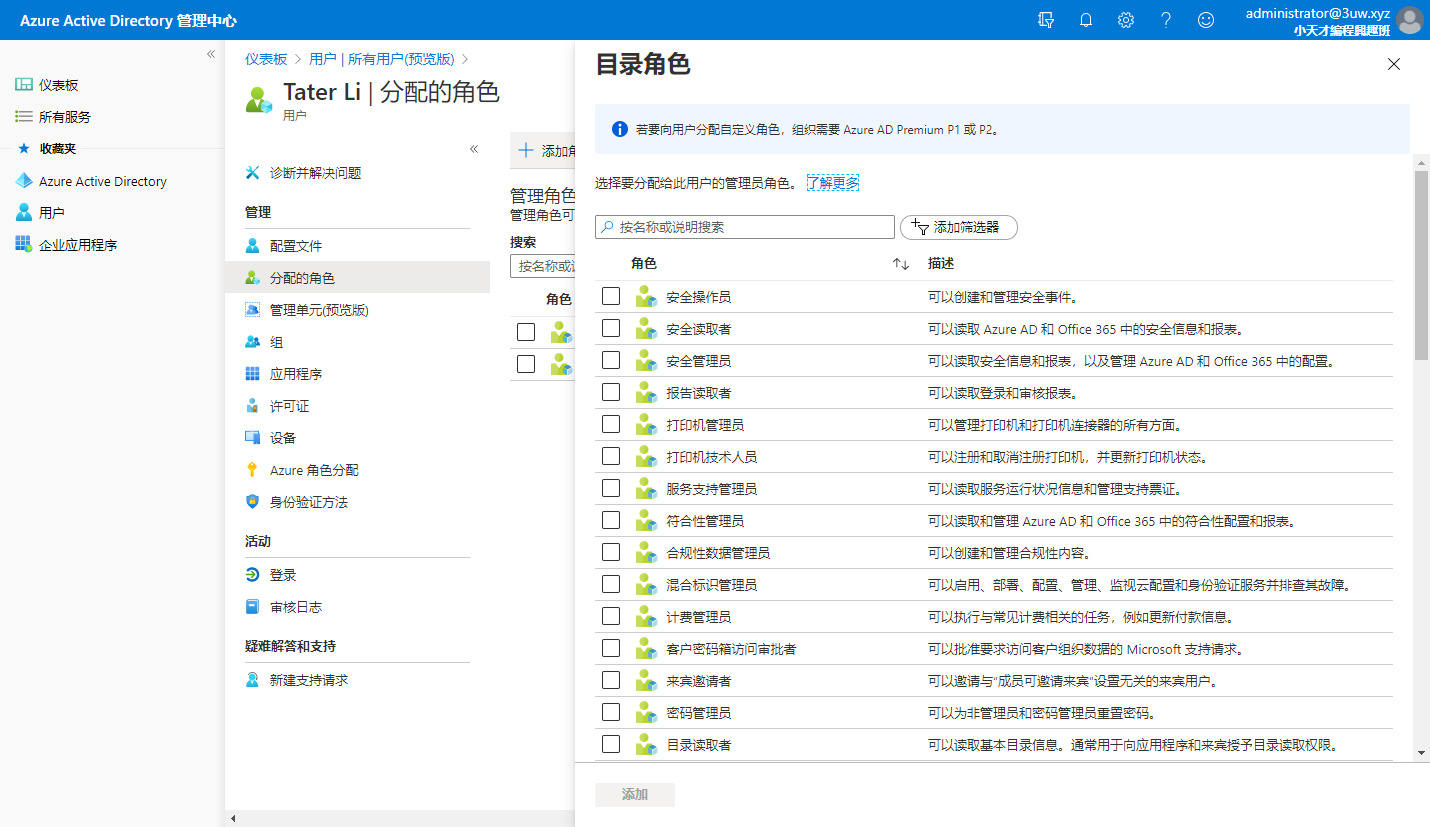Check the 计费管理员 role checkbox
1430x827 pixels.
611,616
